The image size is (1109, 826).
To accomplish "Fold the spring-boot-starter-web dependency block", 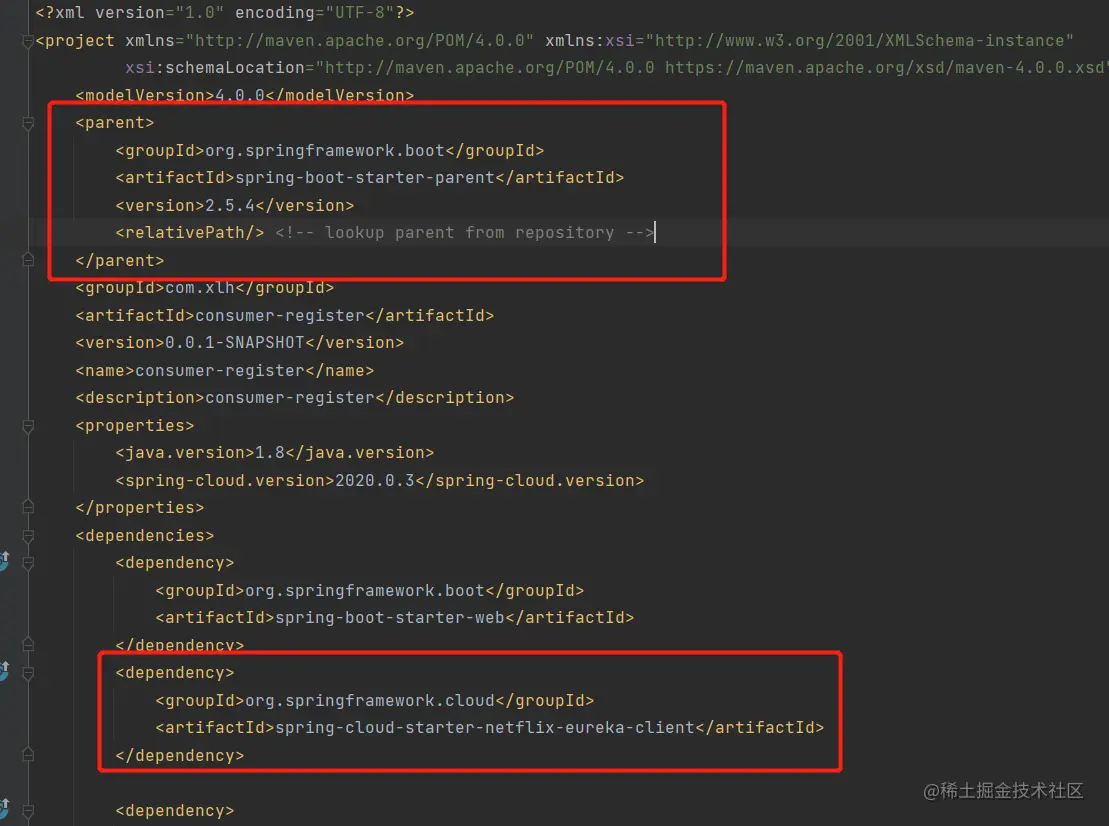I will pos(28,564).
